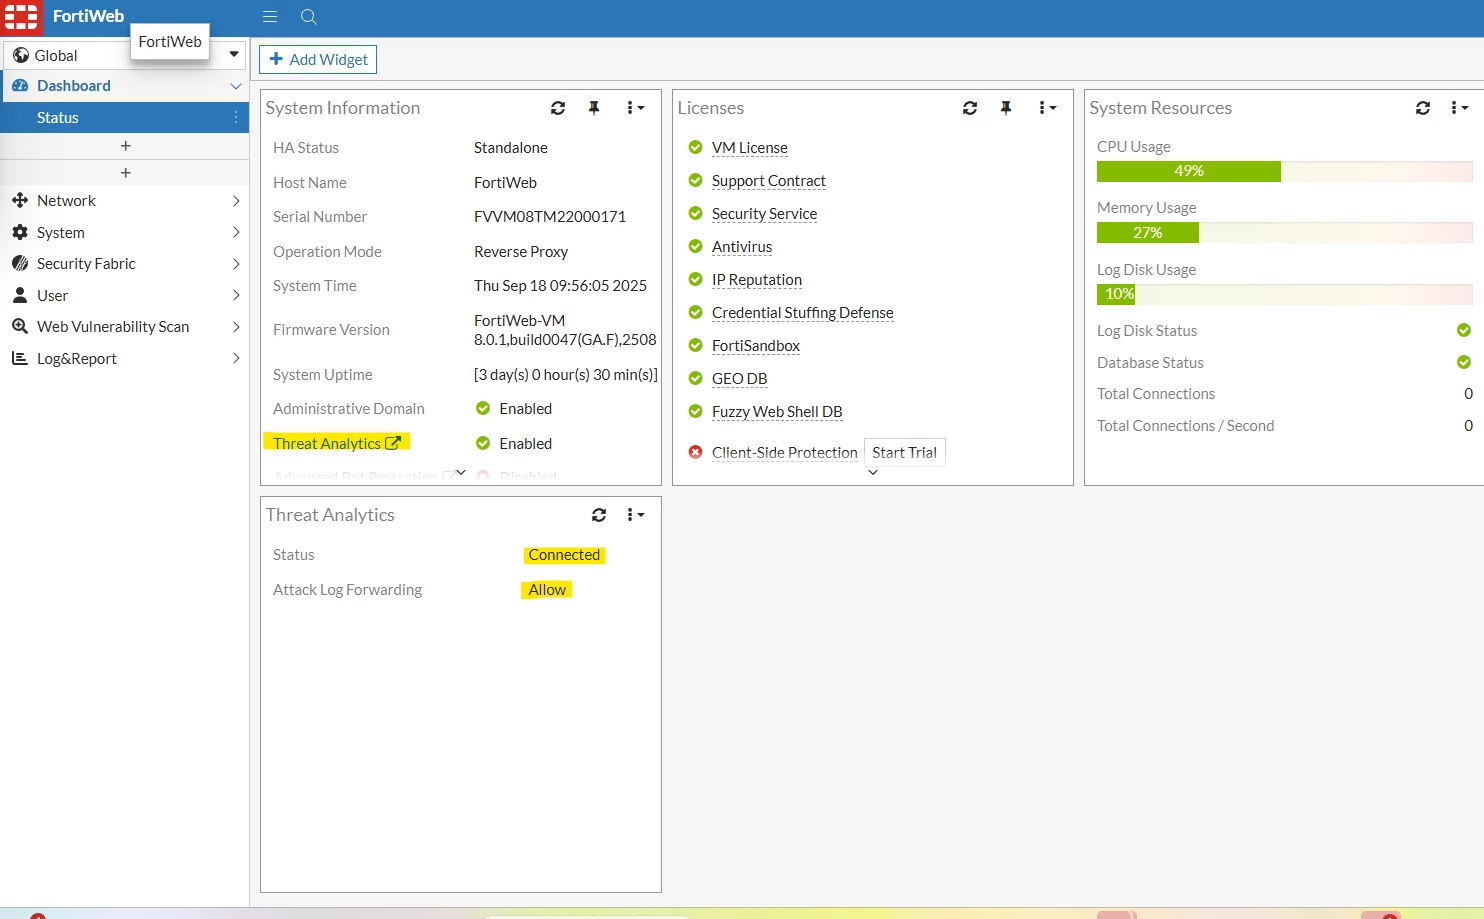The height and width of the screenshot is (919, 1484).
Task: Open the search magnifier in the header
Action: (x=309, y=17)
